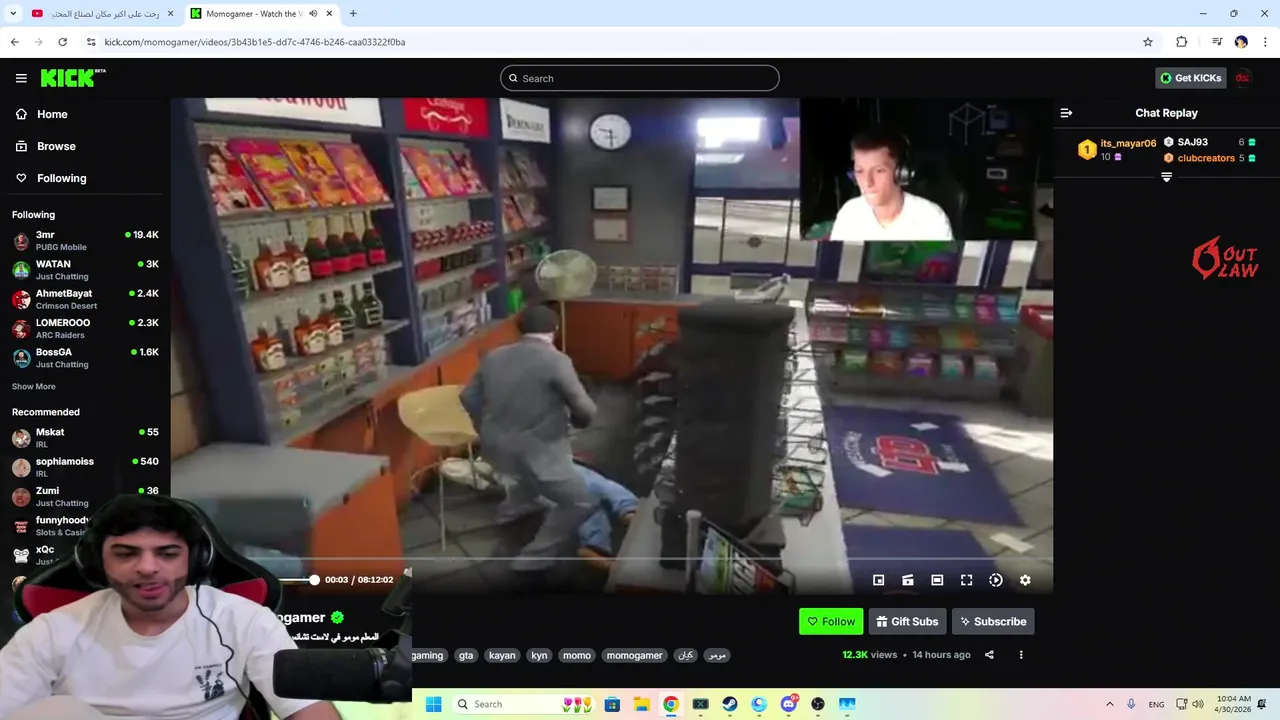Open Mskat recommended channel
The image size is (1280, 720).
point(85,438)
